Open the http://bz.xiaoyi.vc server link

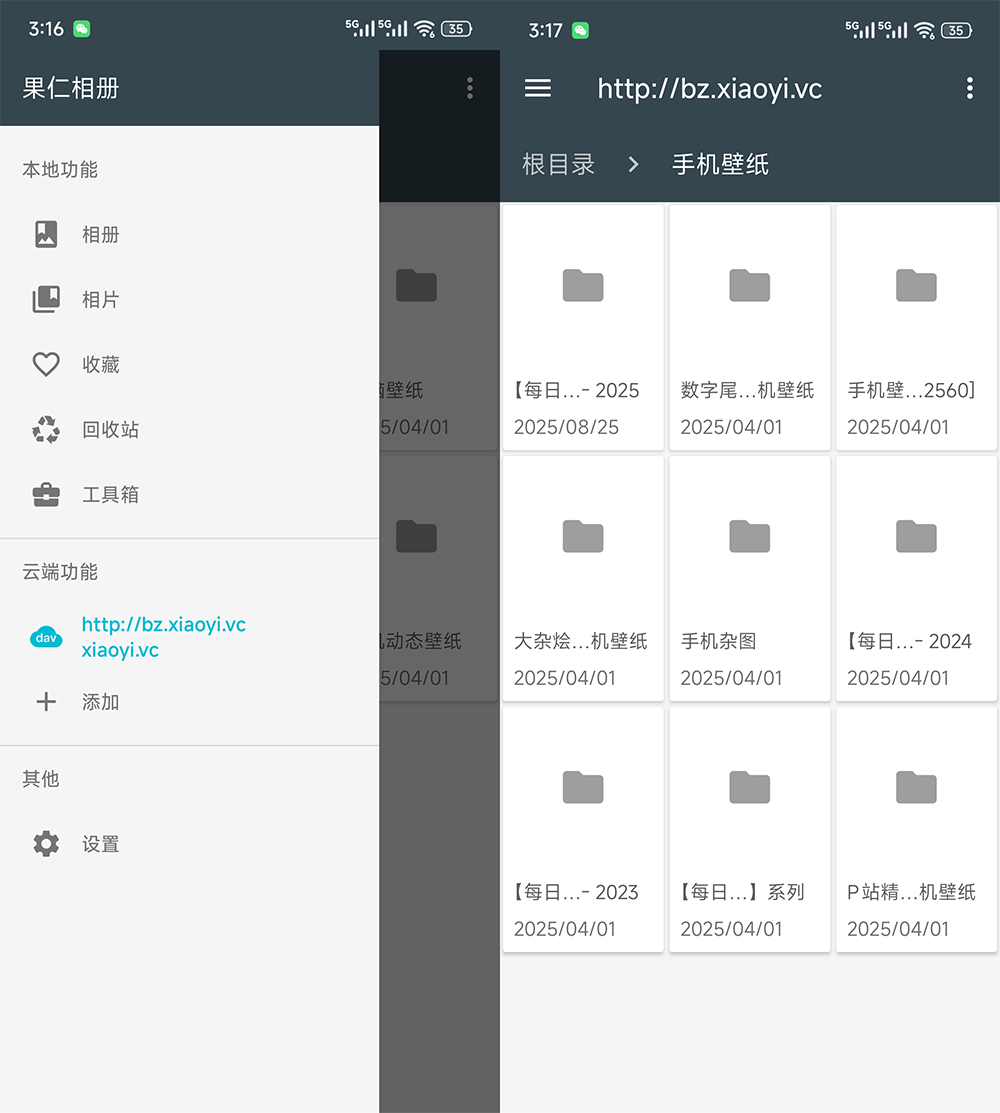pos(163,637)
